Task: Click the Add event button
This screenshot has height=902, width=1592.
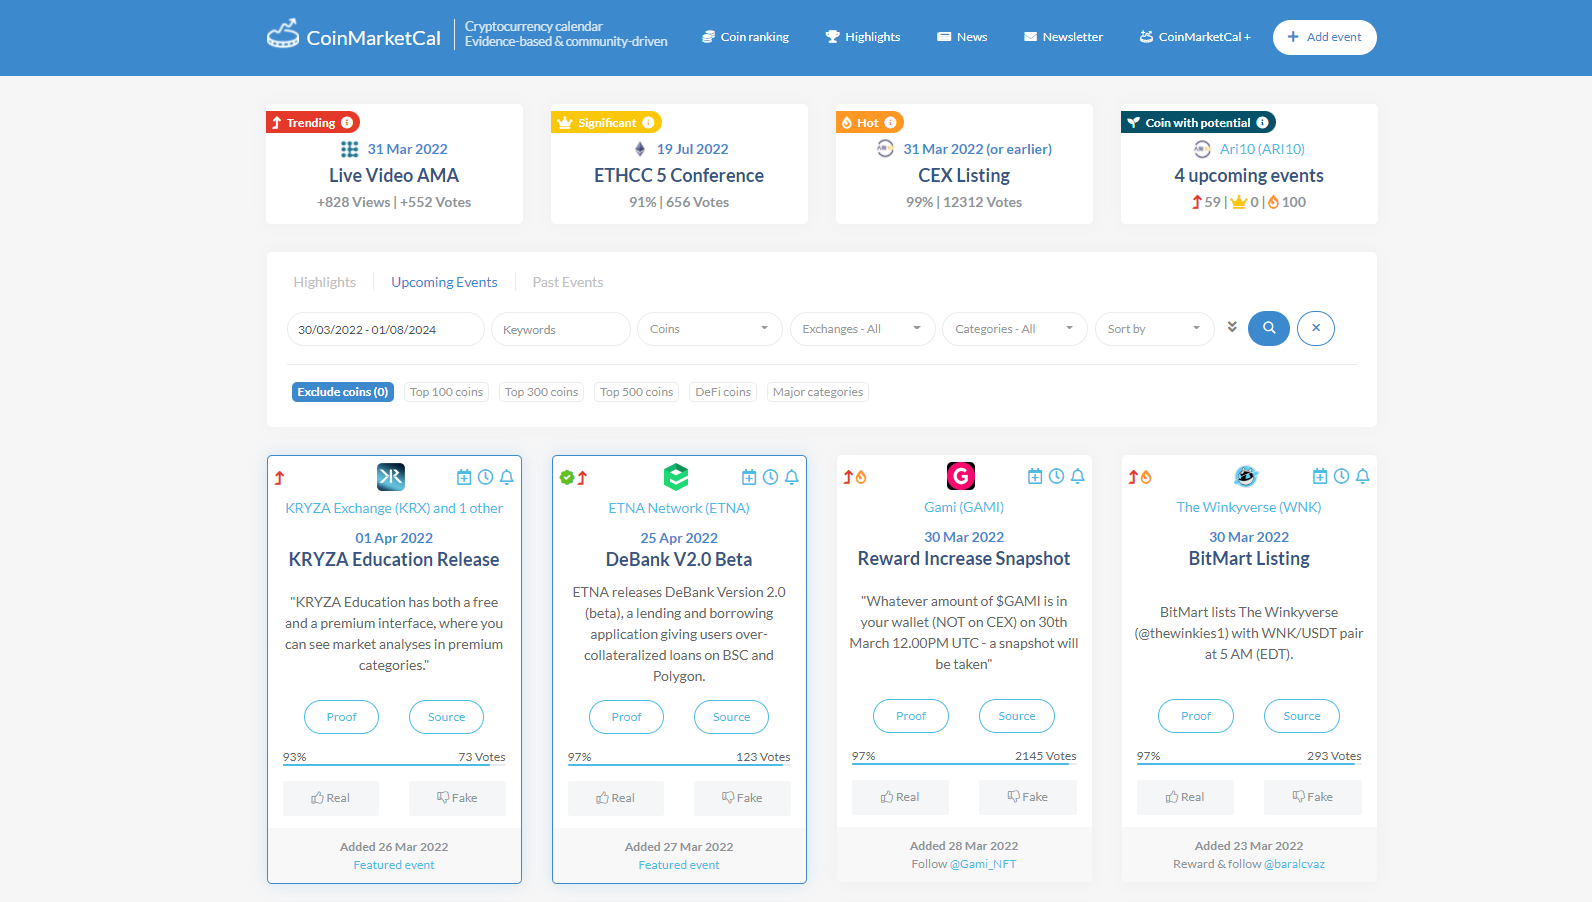Action: [x=1324, y=37]
